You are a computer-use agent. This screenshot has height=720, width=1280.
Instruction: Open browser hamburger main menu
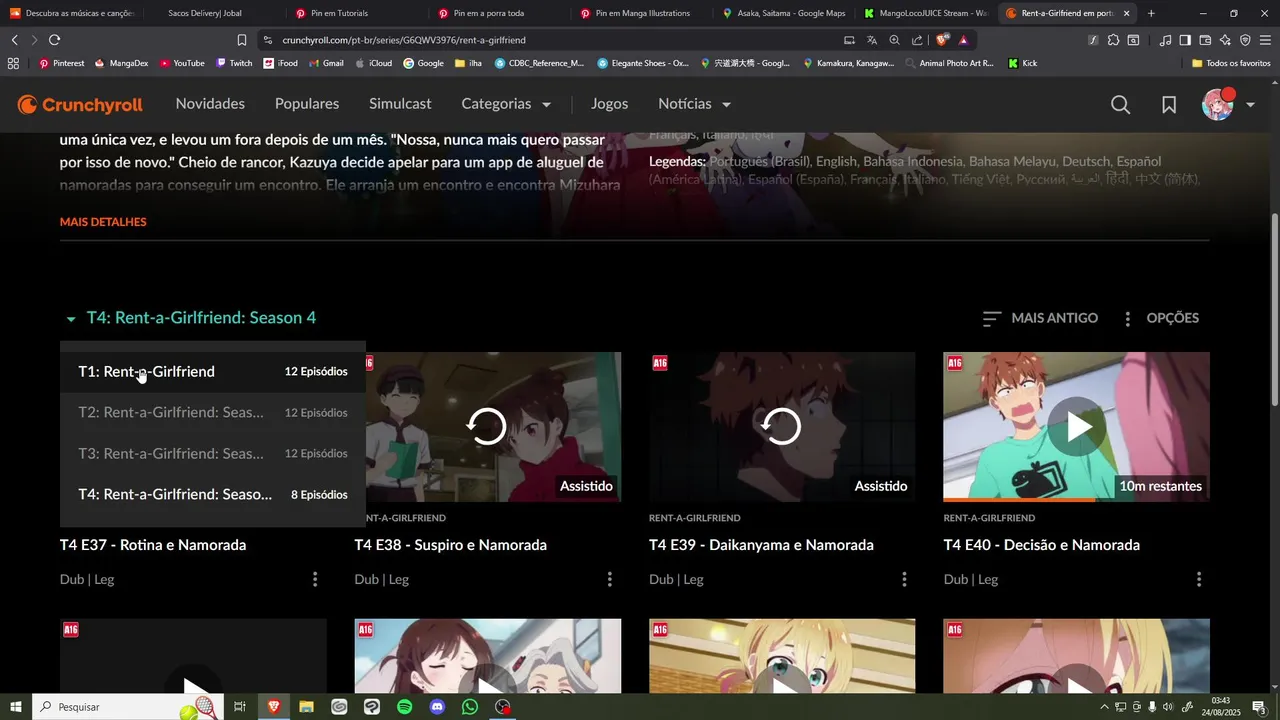pos(1265,40)
